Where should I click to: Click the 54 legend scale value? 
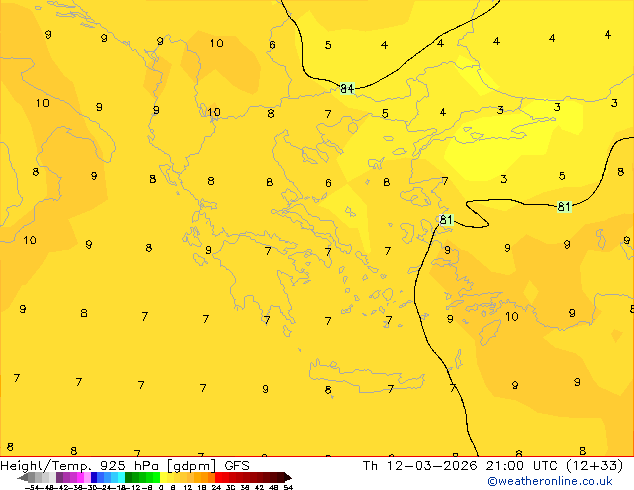click(x=288, y=487)
